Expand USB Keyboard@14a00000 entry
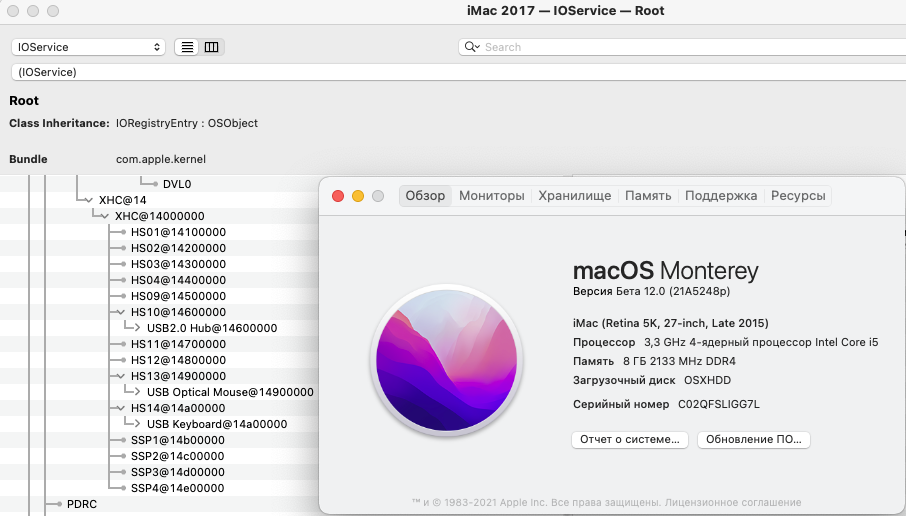The height and width of the screenshot is (516, 906). [x=137, y=424]
